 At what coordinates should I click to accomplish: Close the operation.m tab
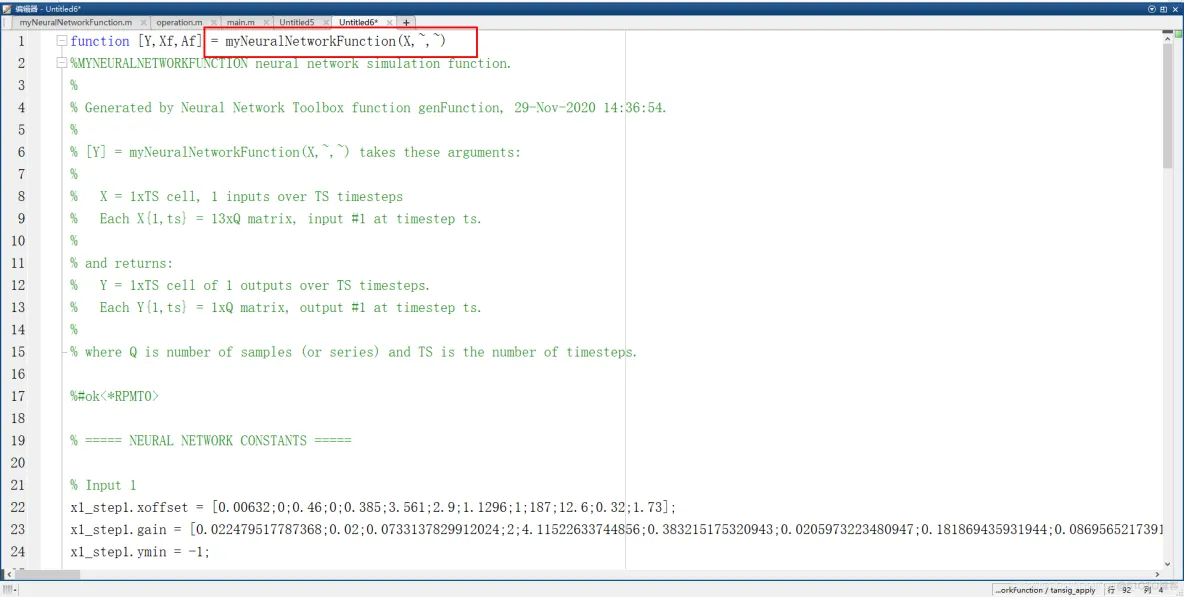(x=214, y=23)
